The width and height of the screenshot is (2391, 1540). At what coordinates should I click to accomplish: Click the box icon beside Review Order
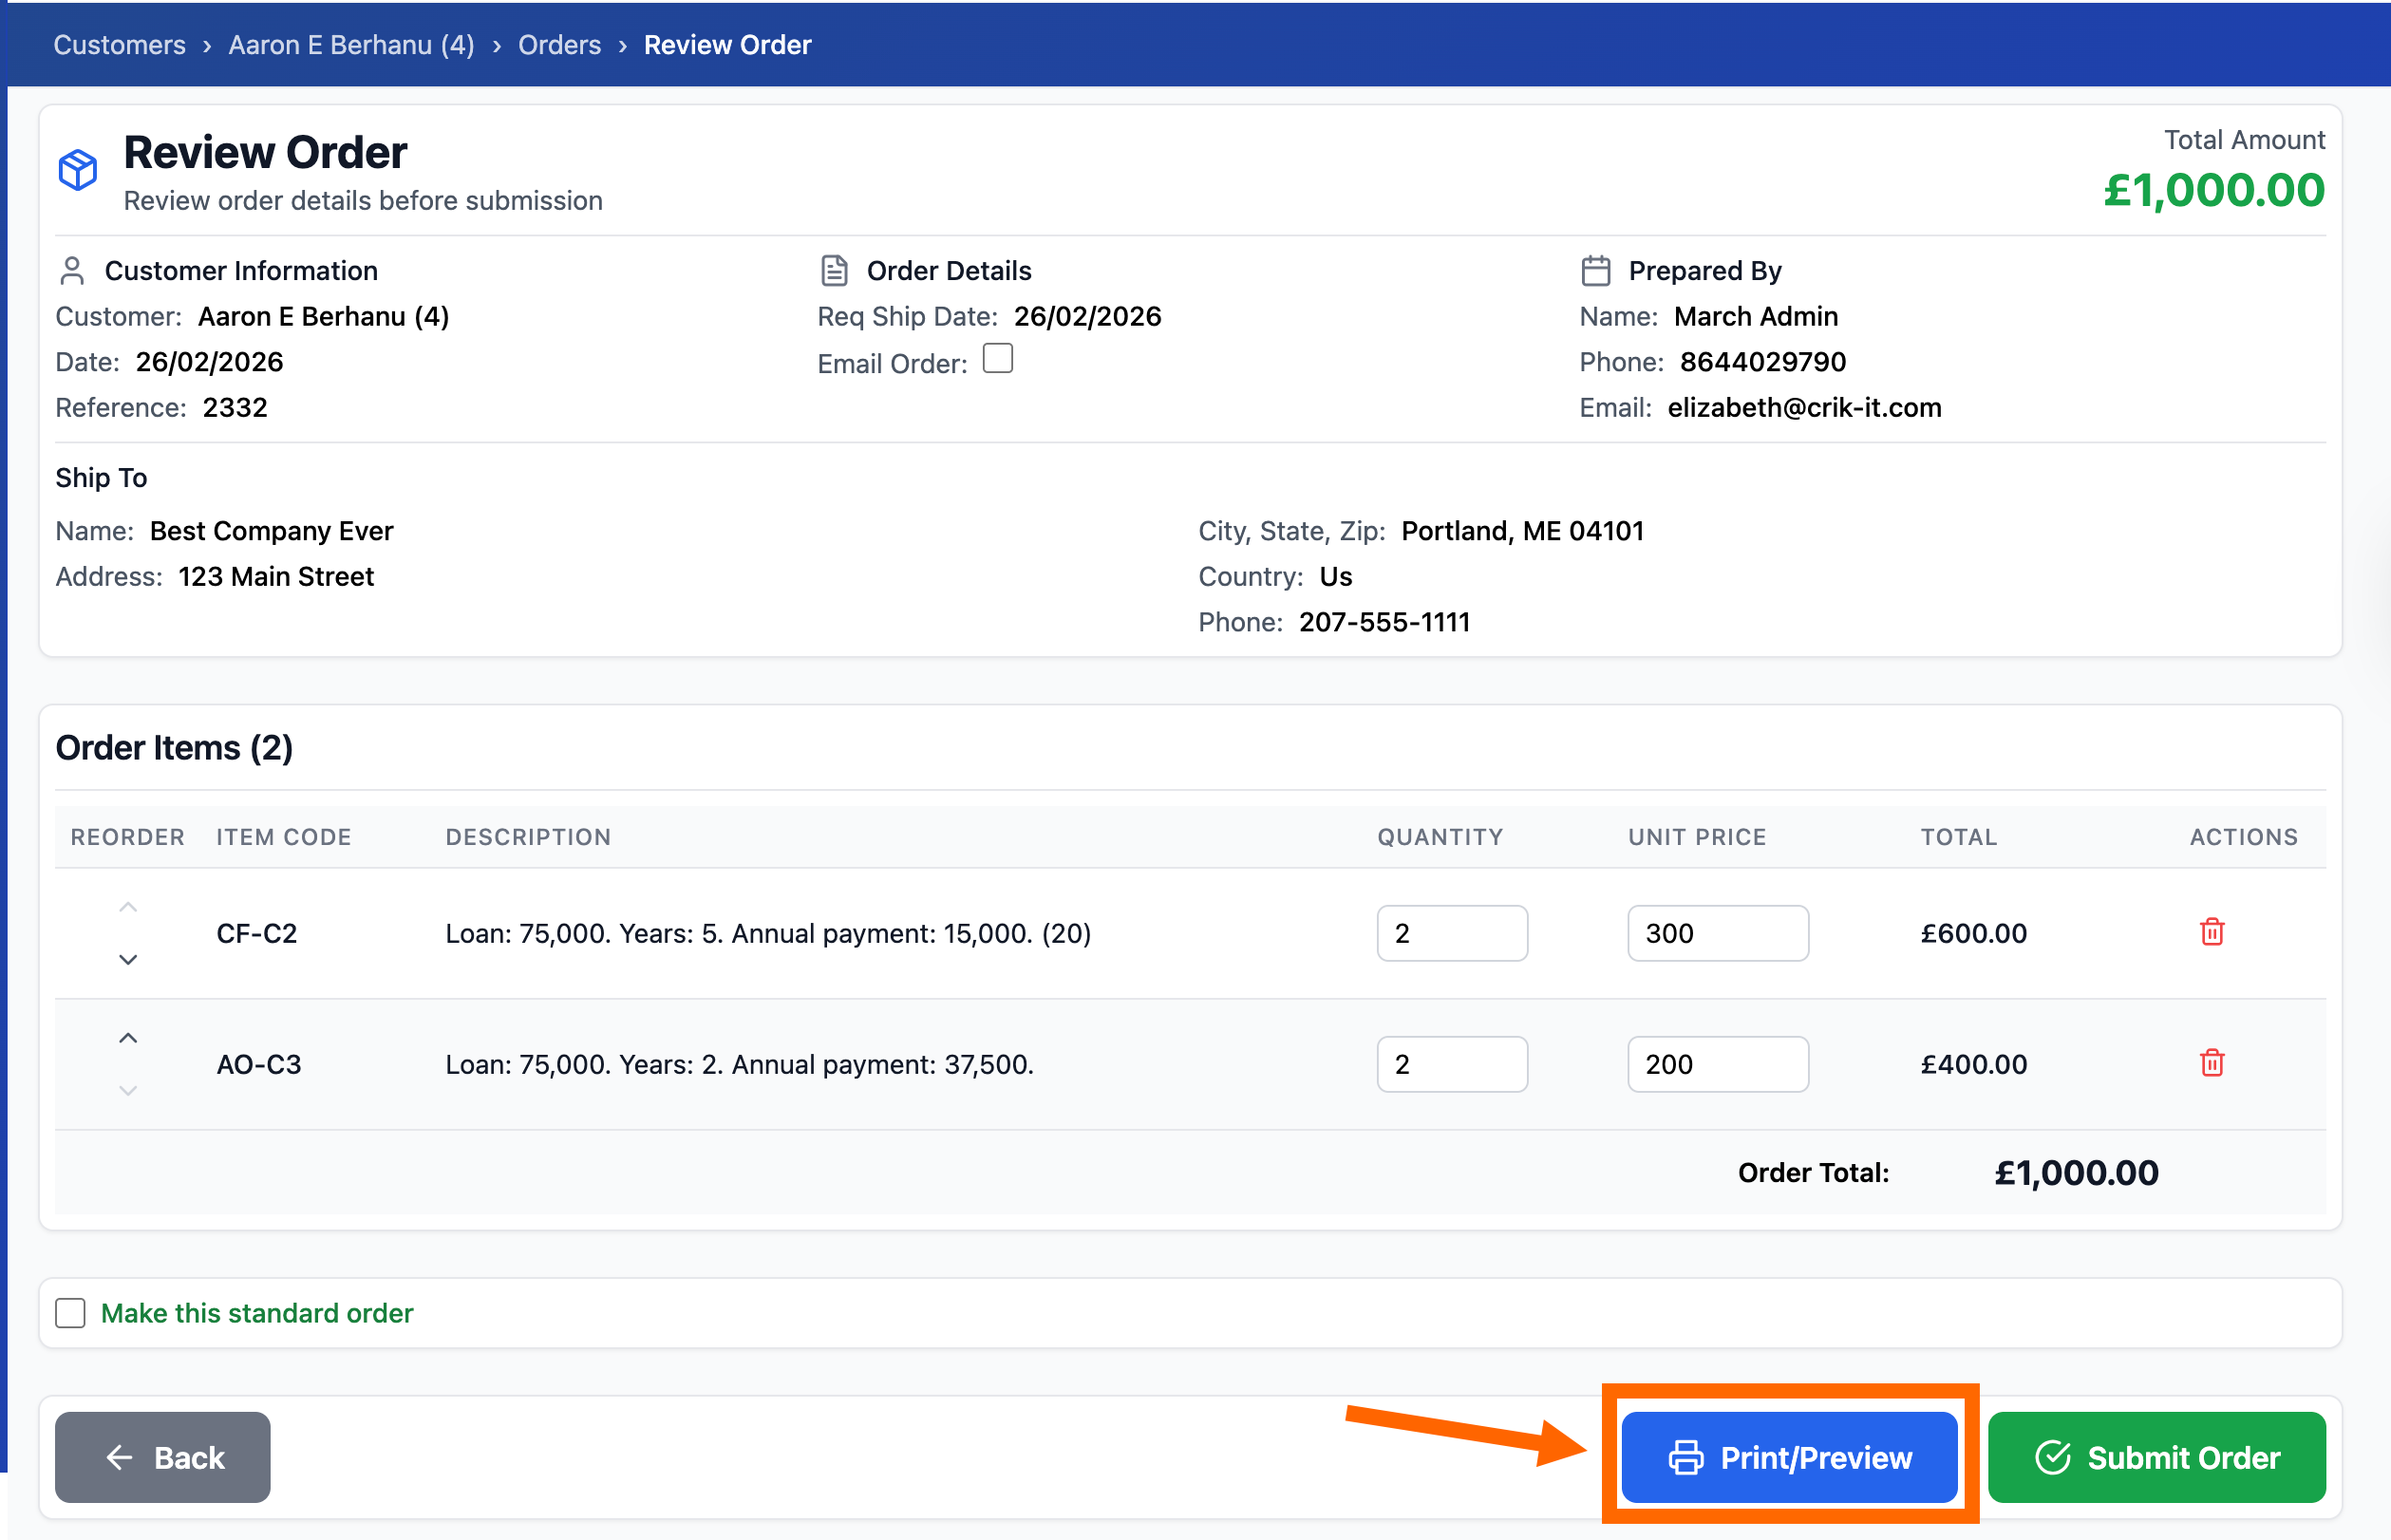coord(78,170)
